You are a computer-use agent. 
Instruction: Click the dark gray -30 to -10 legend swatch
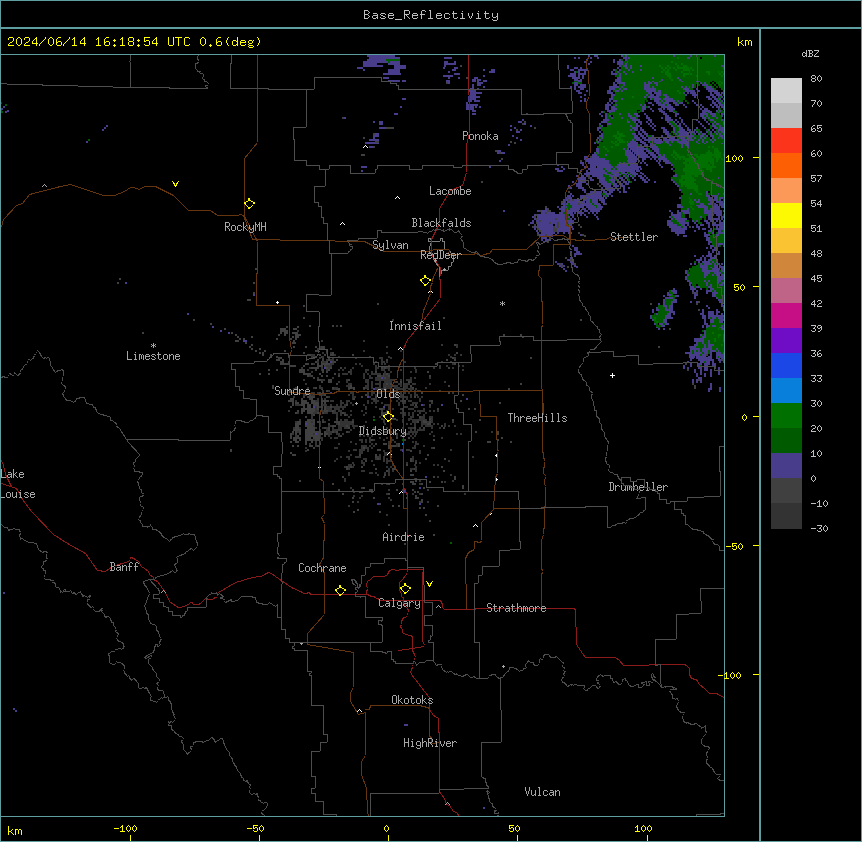(x=786, y=516)
